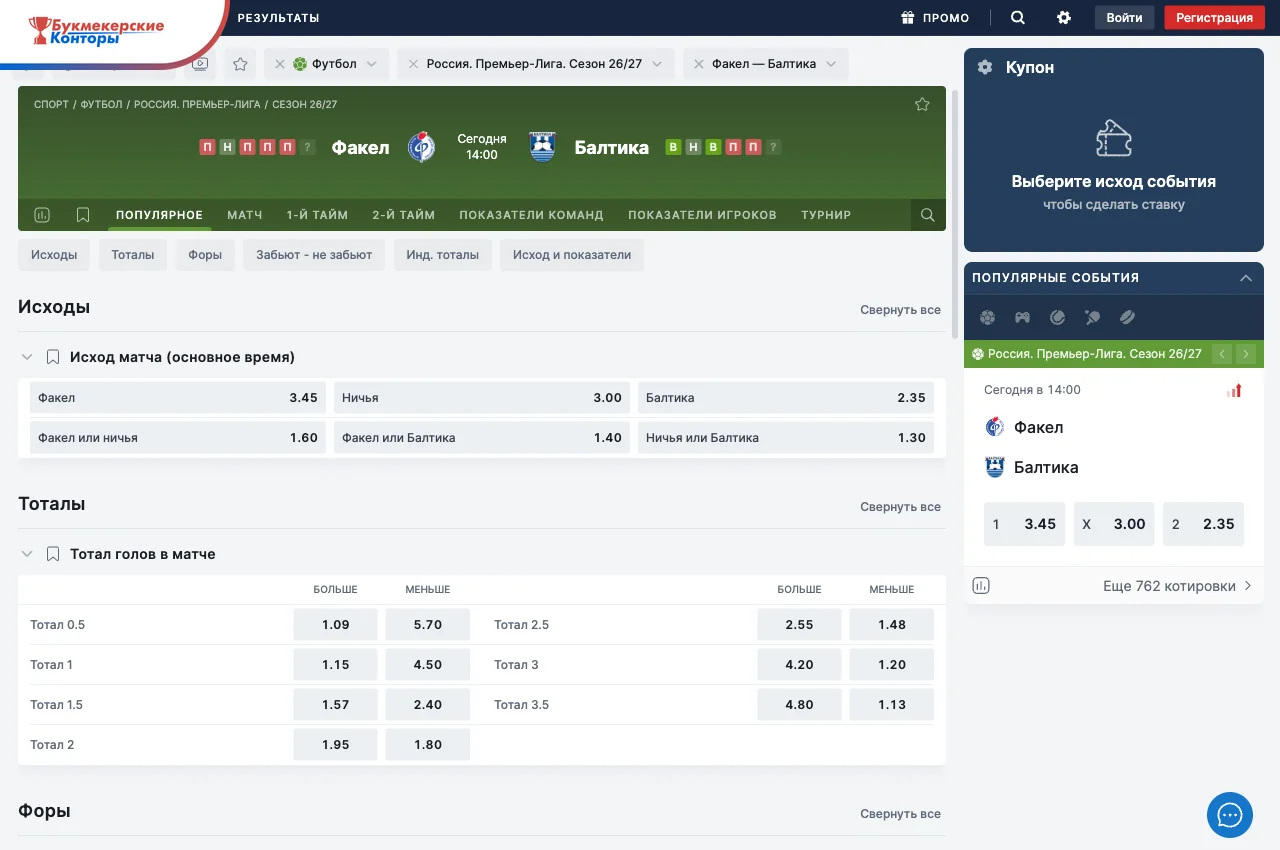Collapse Тотал голов в матче market
Screen dimensions: 1280x850
[27, 554]
